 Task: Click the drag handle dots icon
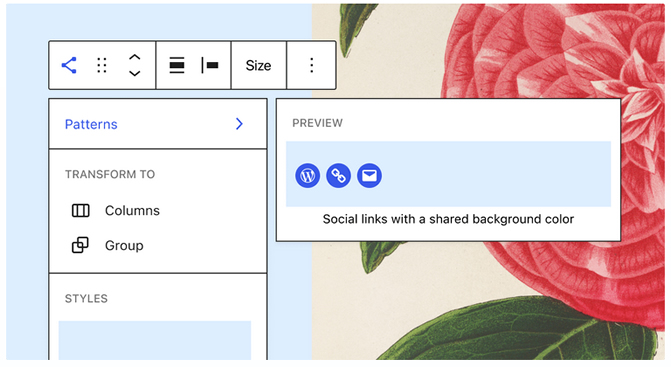(102, 65)
